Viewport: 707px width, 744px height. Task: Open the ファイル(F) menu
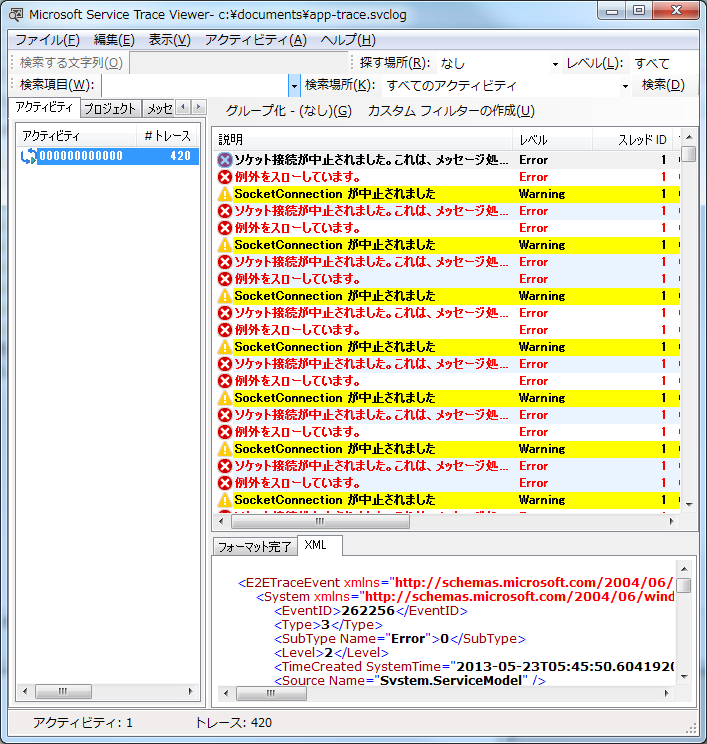47,40
